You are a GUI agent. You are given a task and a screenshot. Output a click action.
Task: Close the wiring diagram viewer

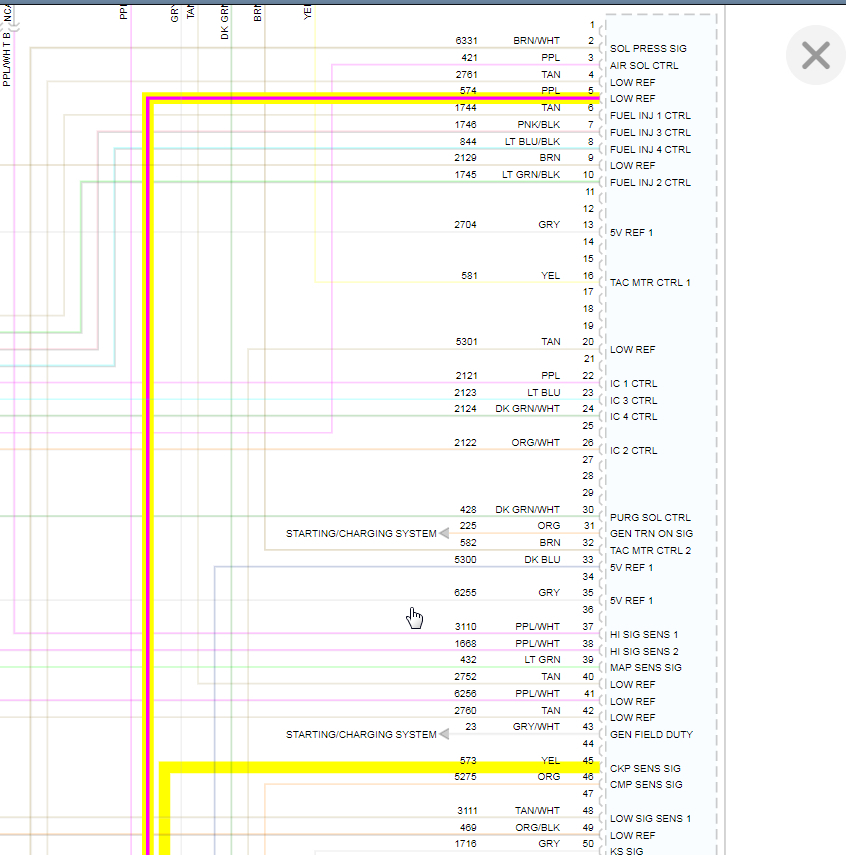(x=815, y=55)
